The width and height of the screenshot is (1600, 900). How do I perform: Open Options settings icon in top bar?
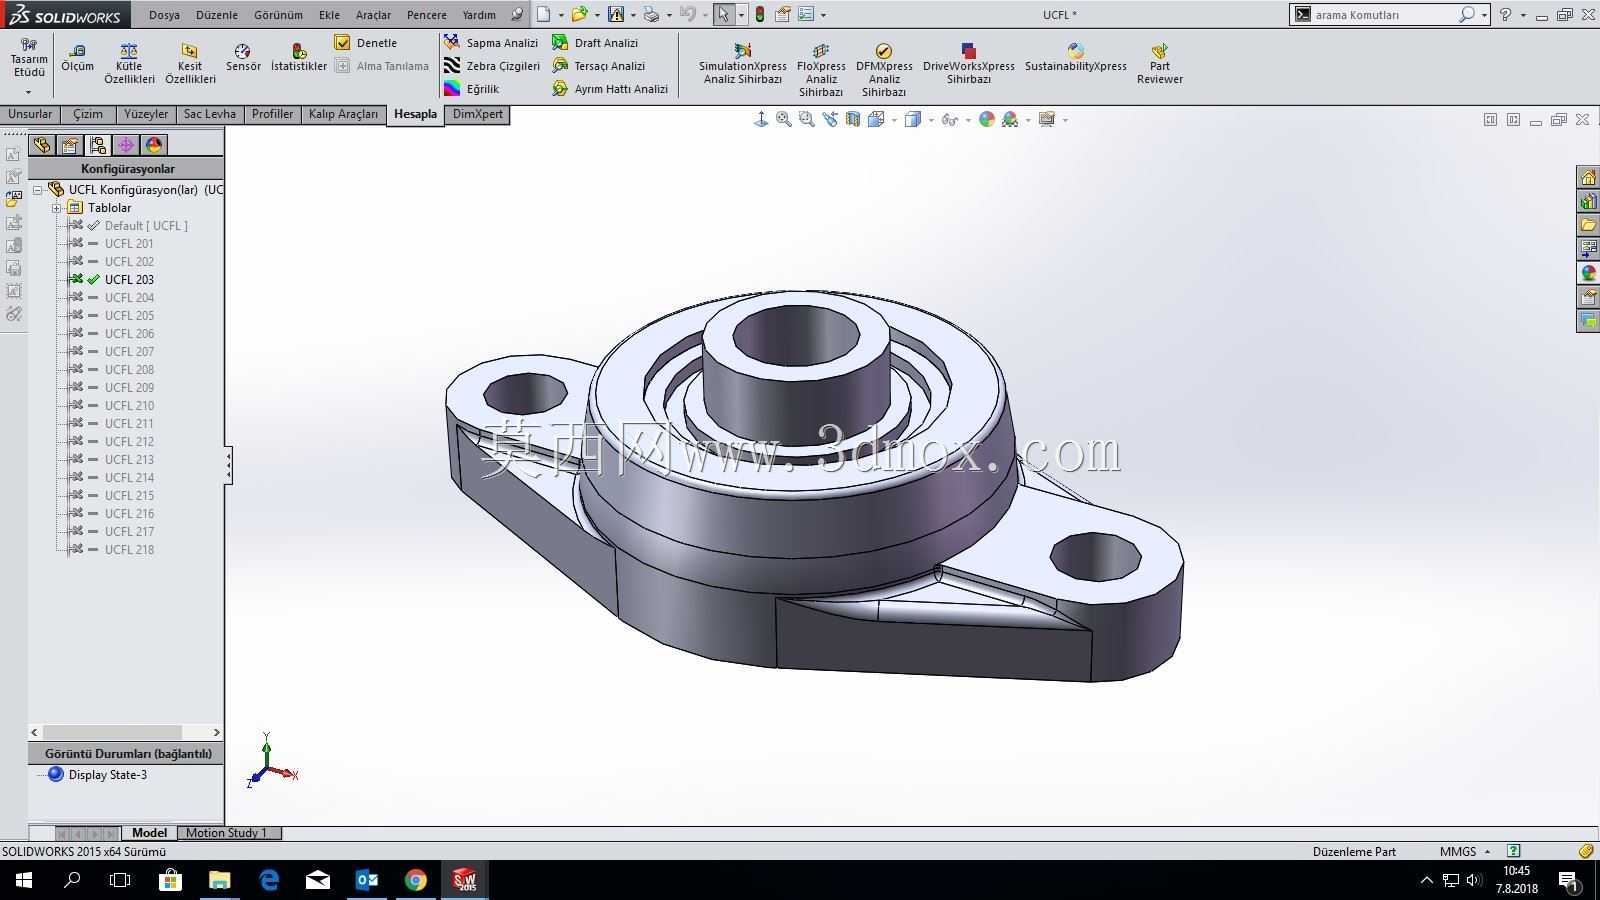805,15
